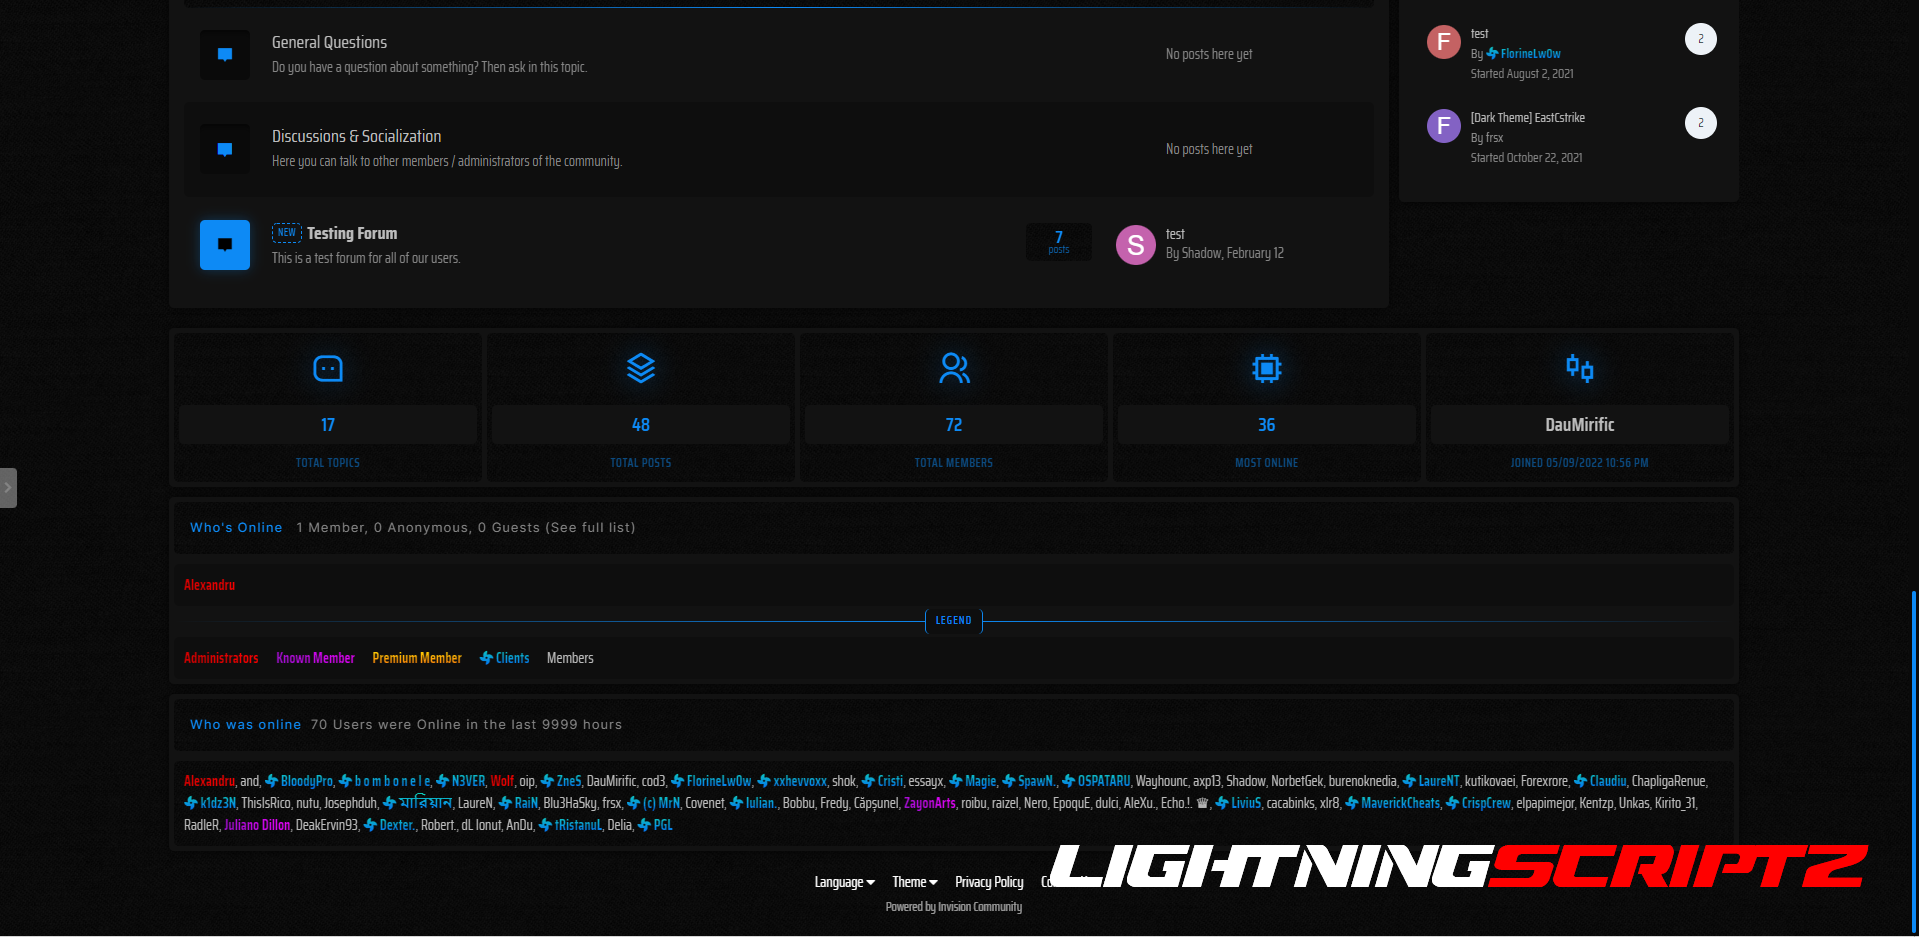Click the Most Online chip icon
This screenshot has height=937, width=1919.
coord(1267,369)
